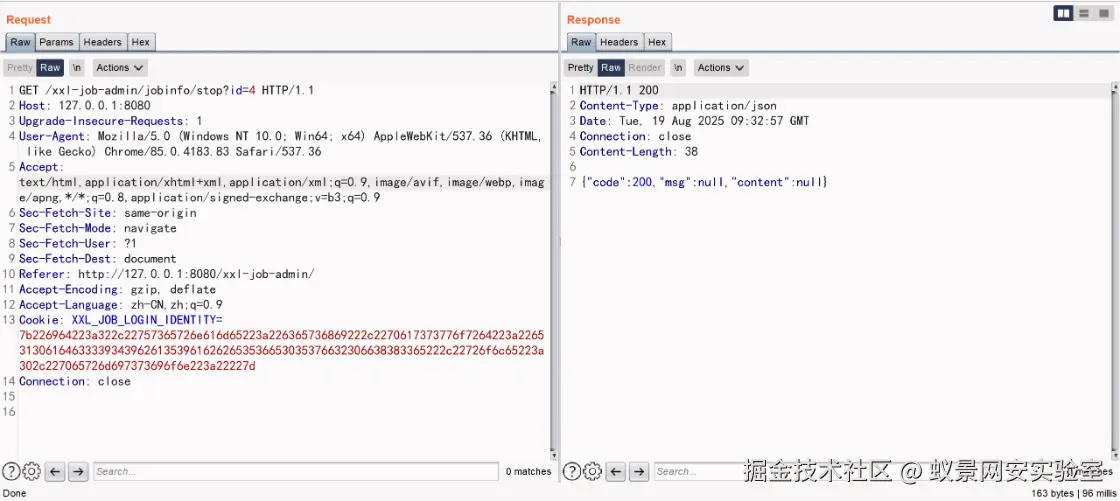Switch to the Response Headers tab
1120x501 pixels.
point(619,42)
